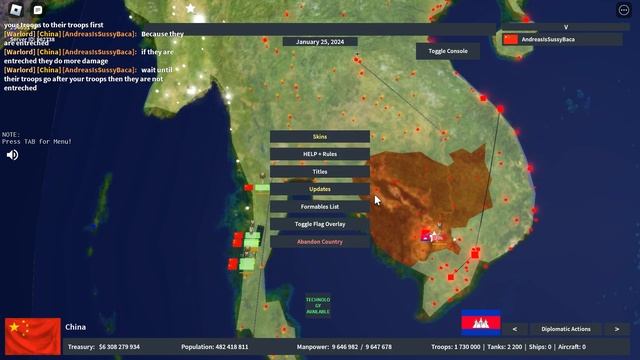Viewport: 640px width, 360px height.
Task: Click the Diplomatic Actions button
Action: click(x=566, y=329)
